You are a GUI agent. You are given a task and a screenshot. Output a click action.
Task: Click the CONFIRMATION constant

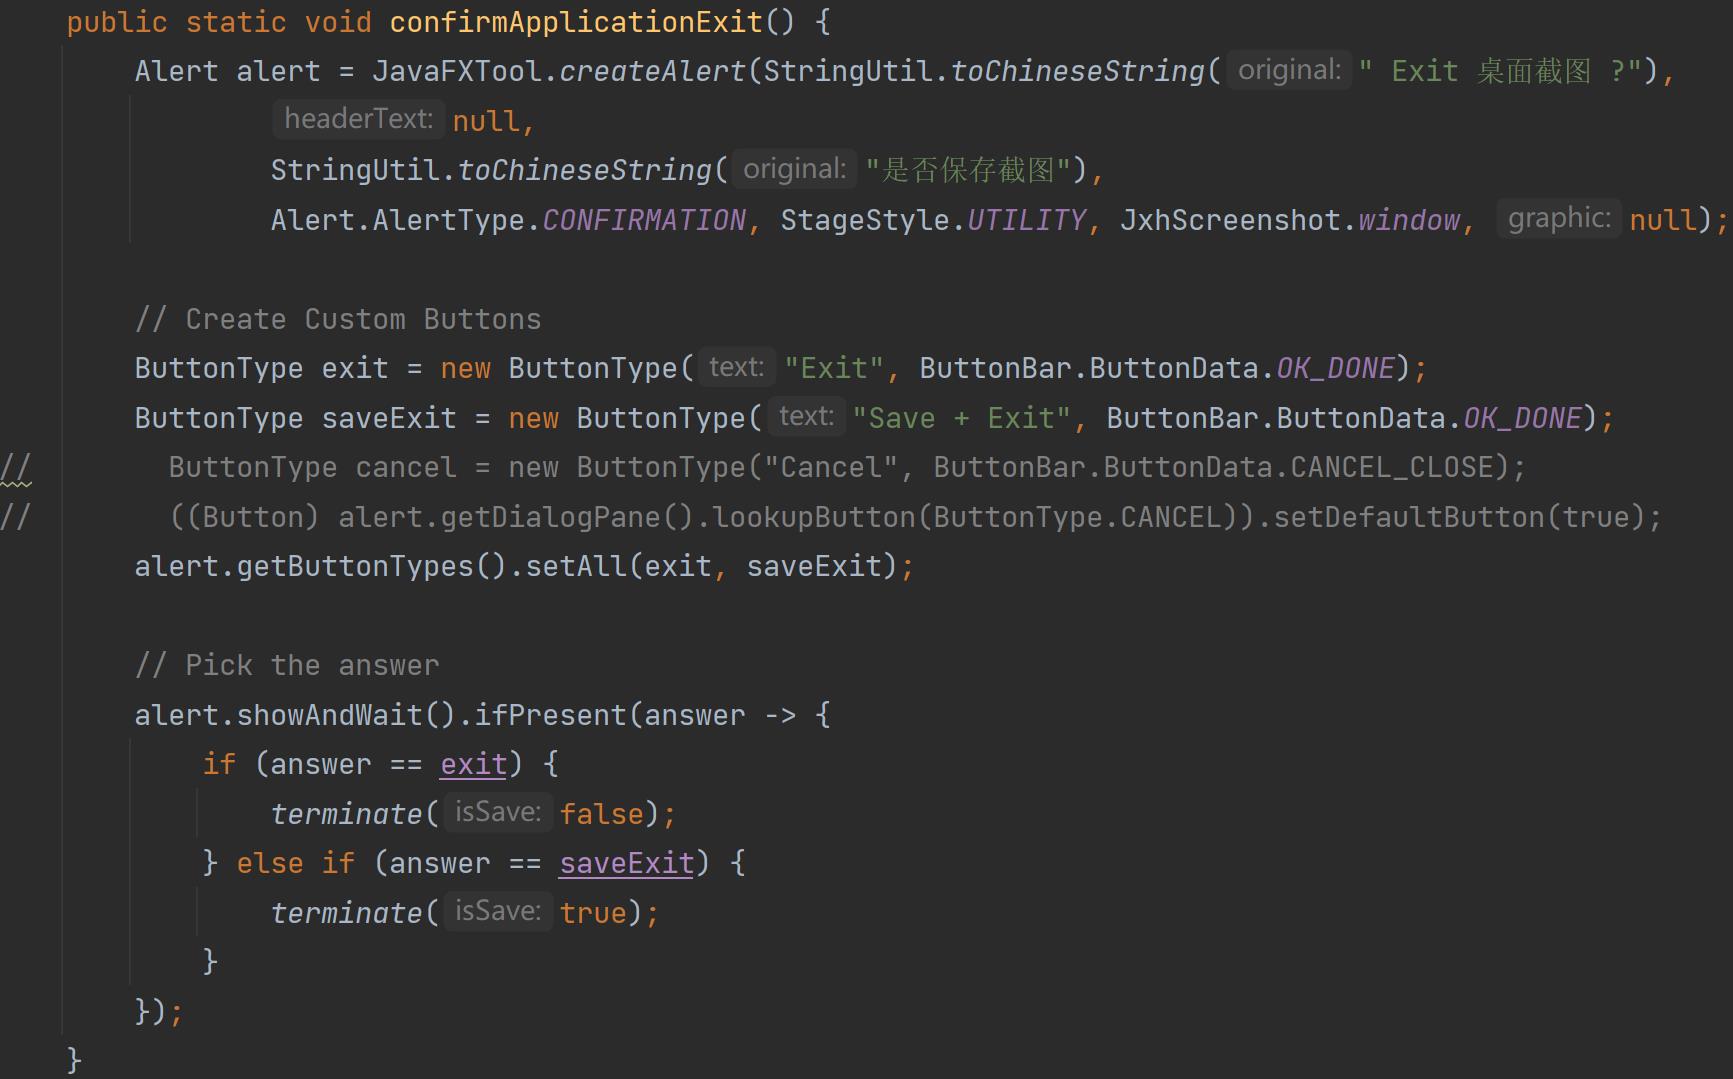[644, 220]
